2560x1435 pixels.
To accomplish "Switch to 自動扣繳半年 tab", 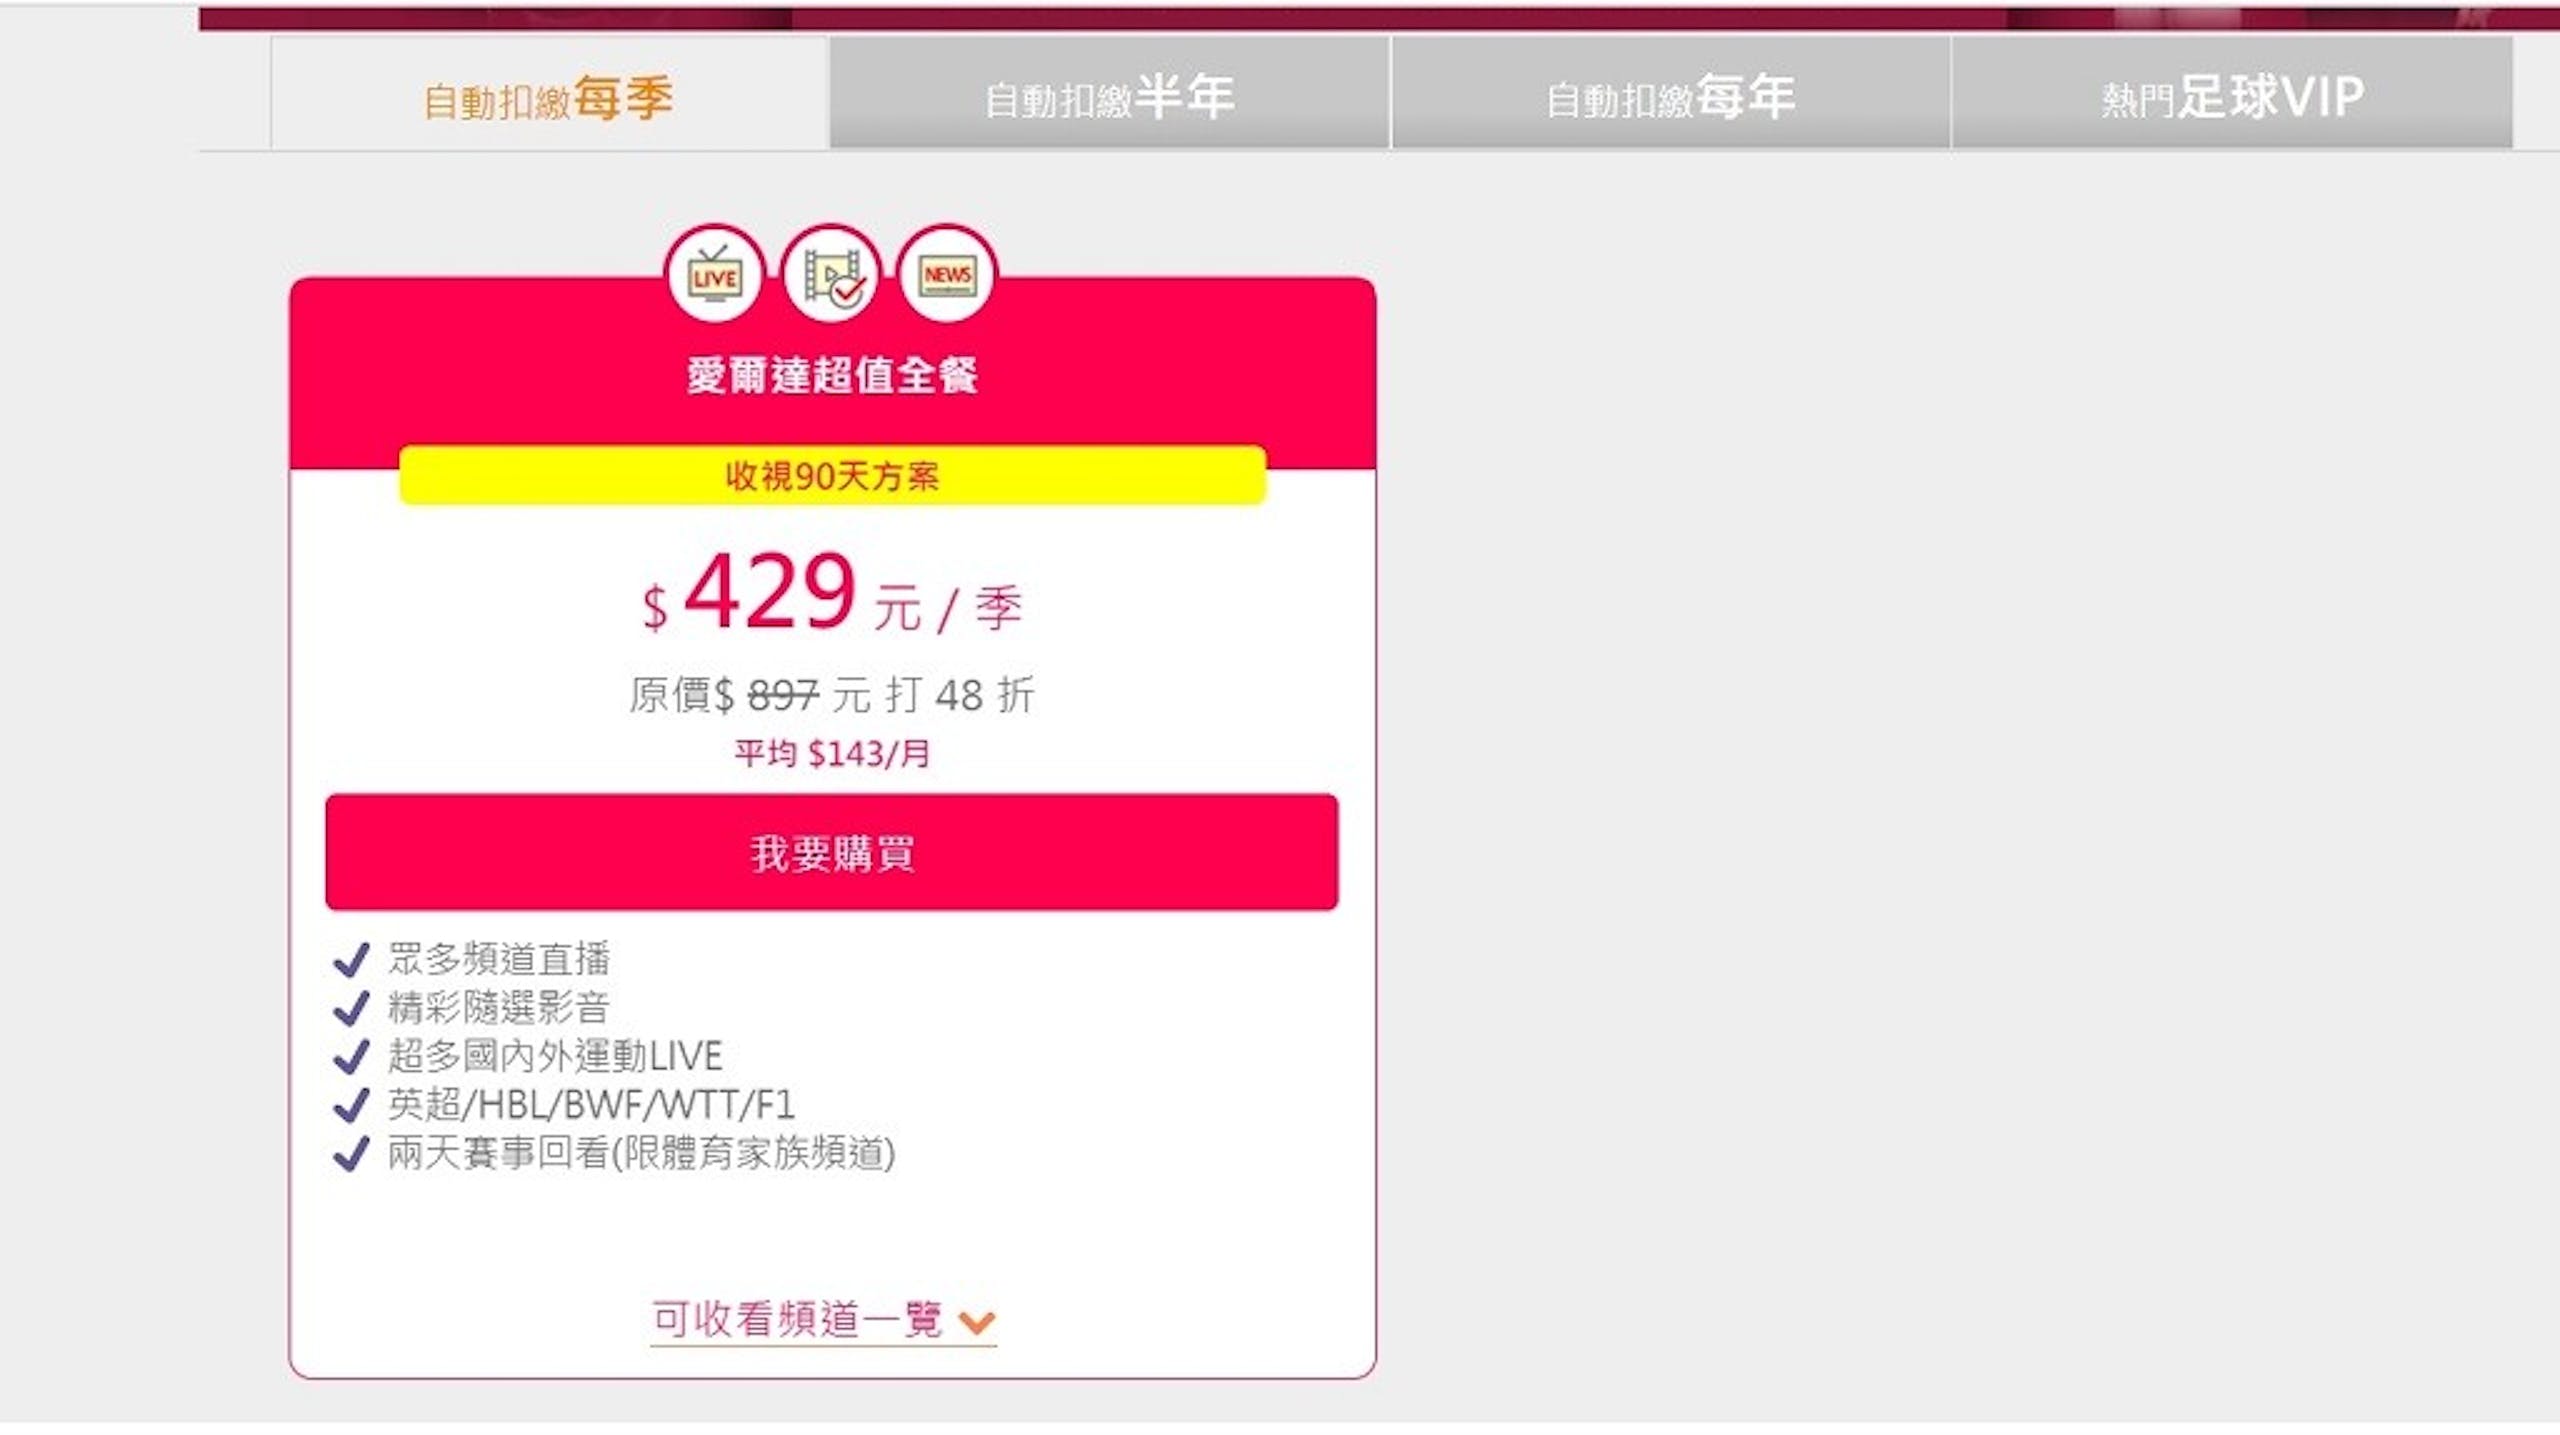I will point(1109,93).
